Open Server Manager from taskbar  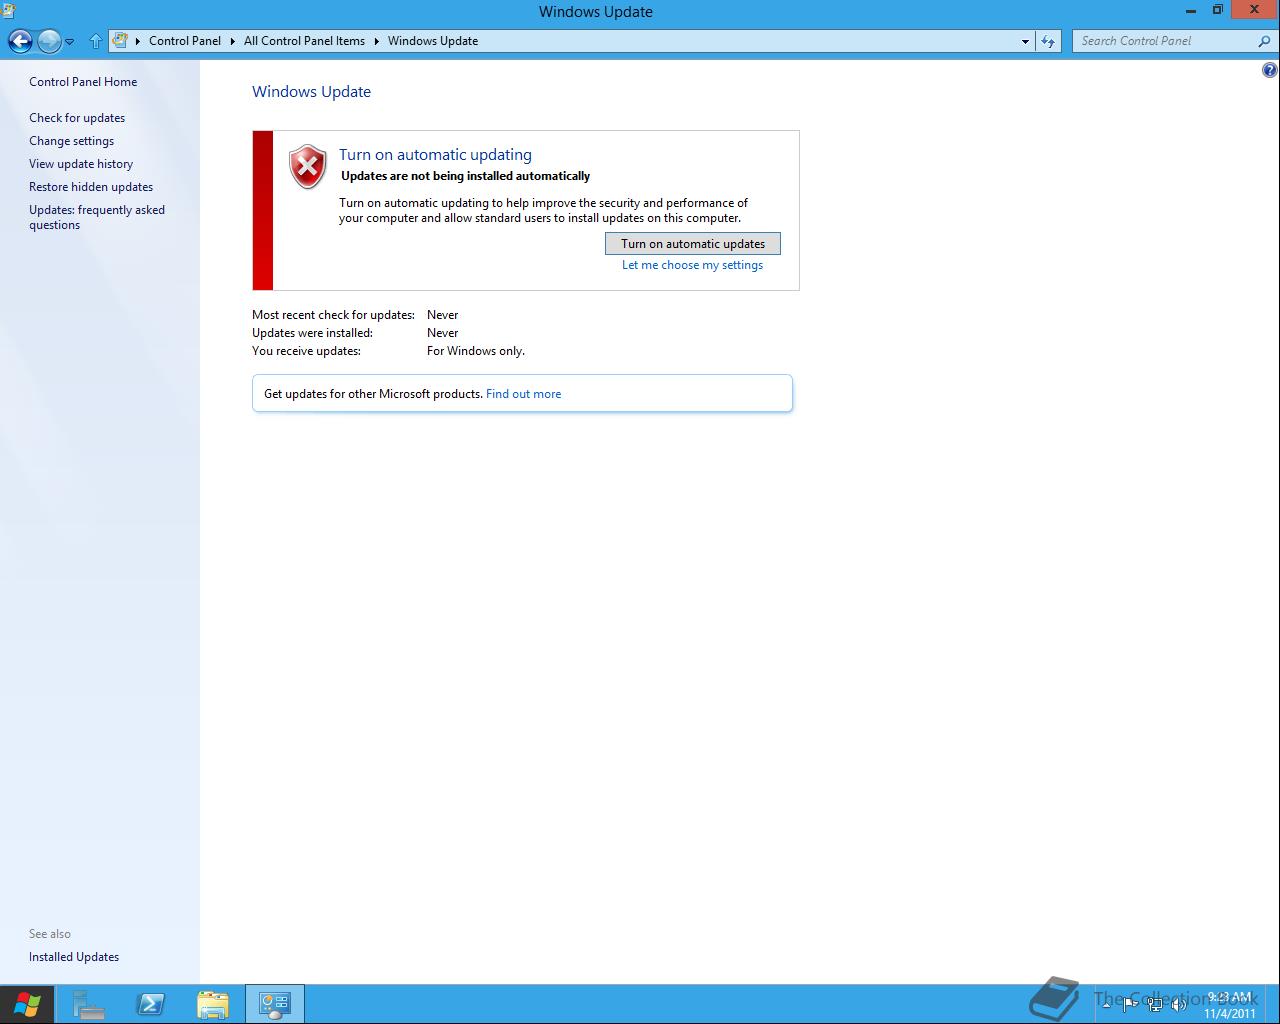[x=89, y=1004]
